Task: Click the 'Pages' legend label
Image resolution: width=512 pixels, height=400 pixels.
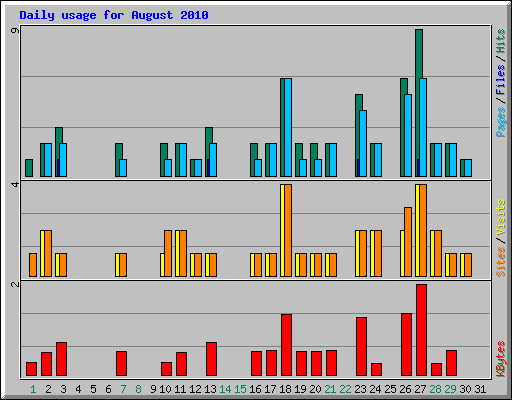Action: (500, 122)
